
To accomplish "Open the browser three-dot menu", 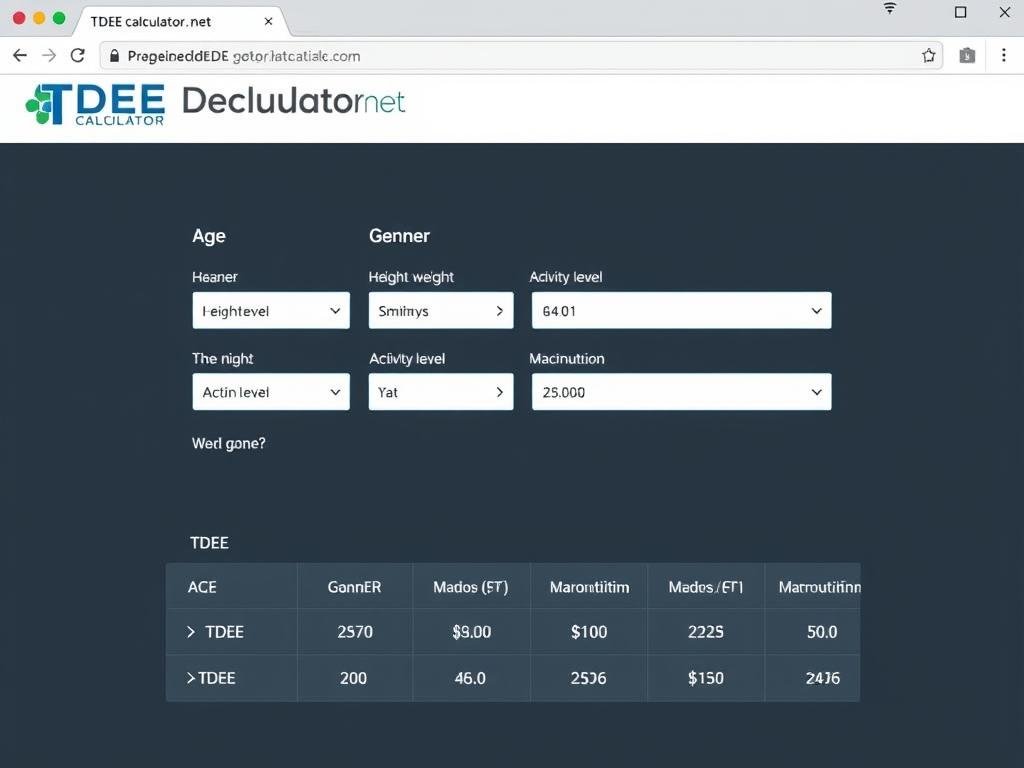I will click(1003, 56).
